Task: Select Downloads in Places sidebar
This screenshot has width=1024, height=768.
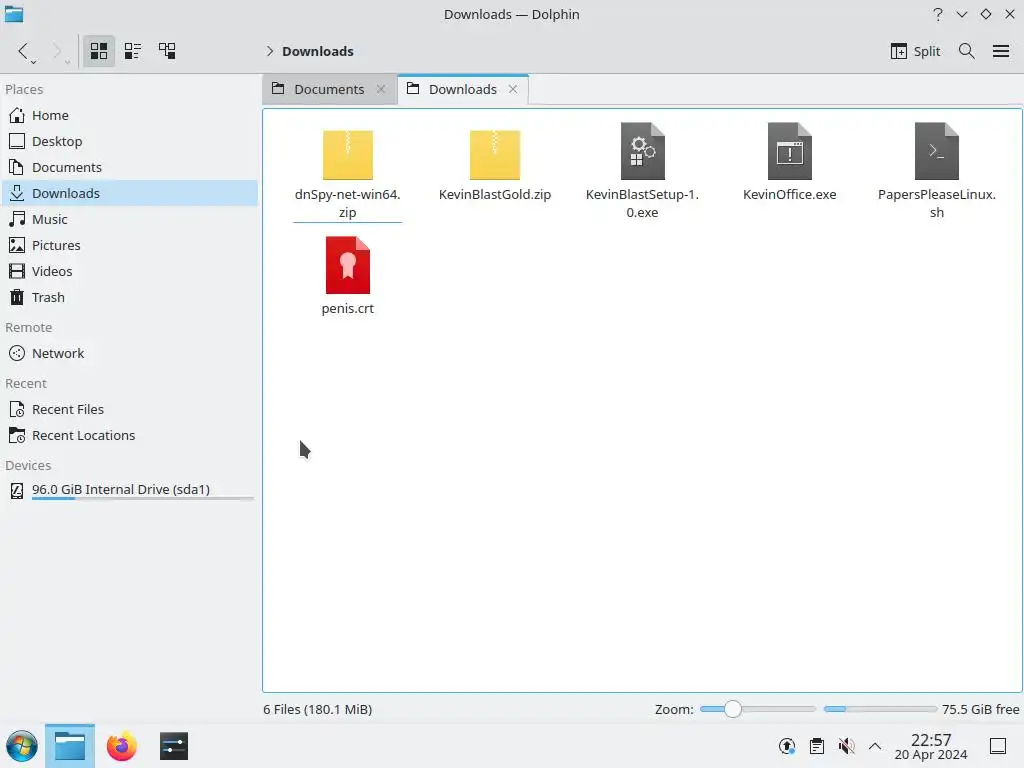Action: [129, 194]
